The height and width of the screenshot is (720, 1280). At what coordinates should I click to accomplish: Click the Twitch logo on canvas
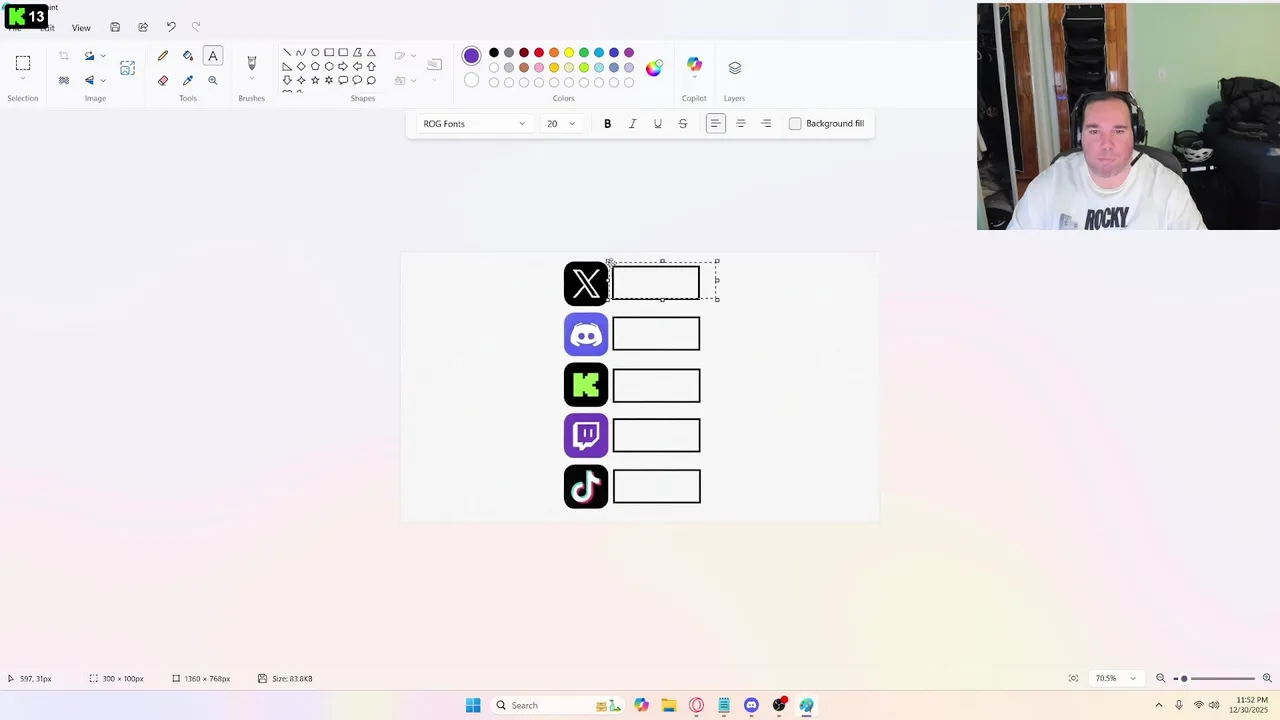(586, 435)
